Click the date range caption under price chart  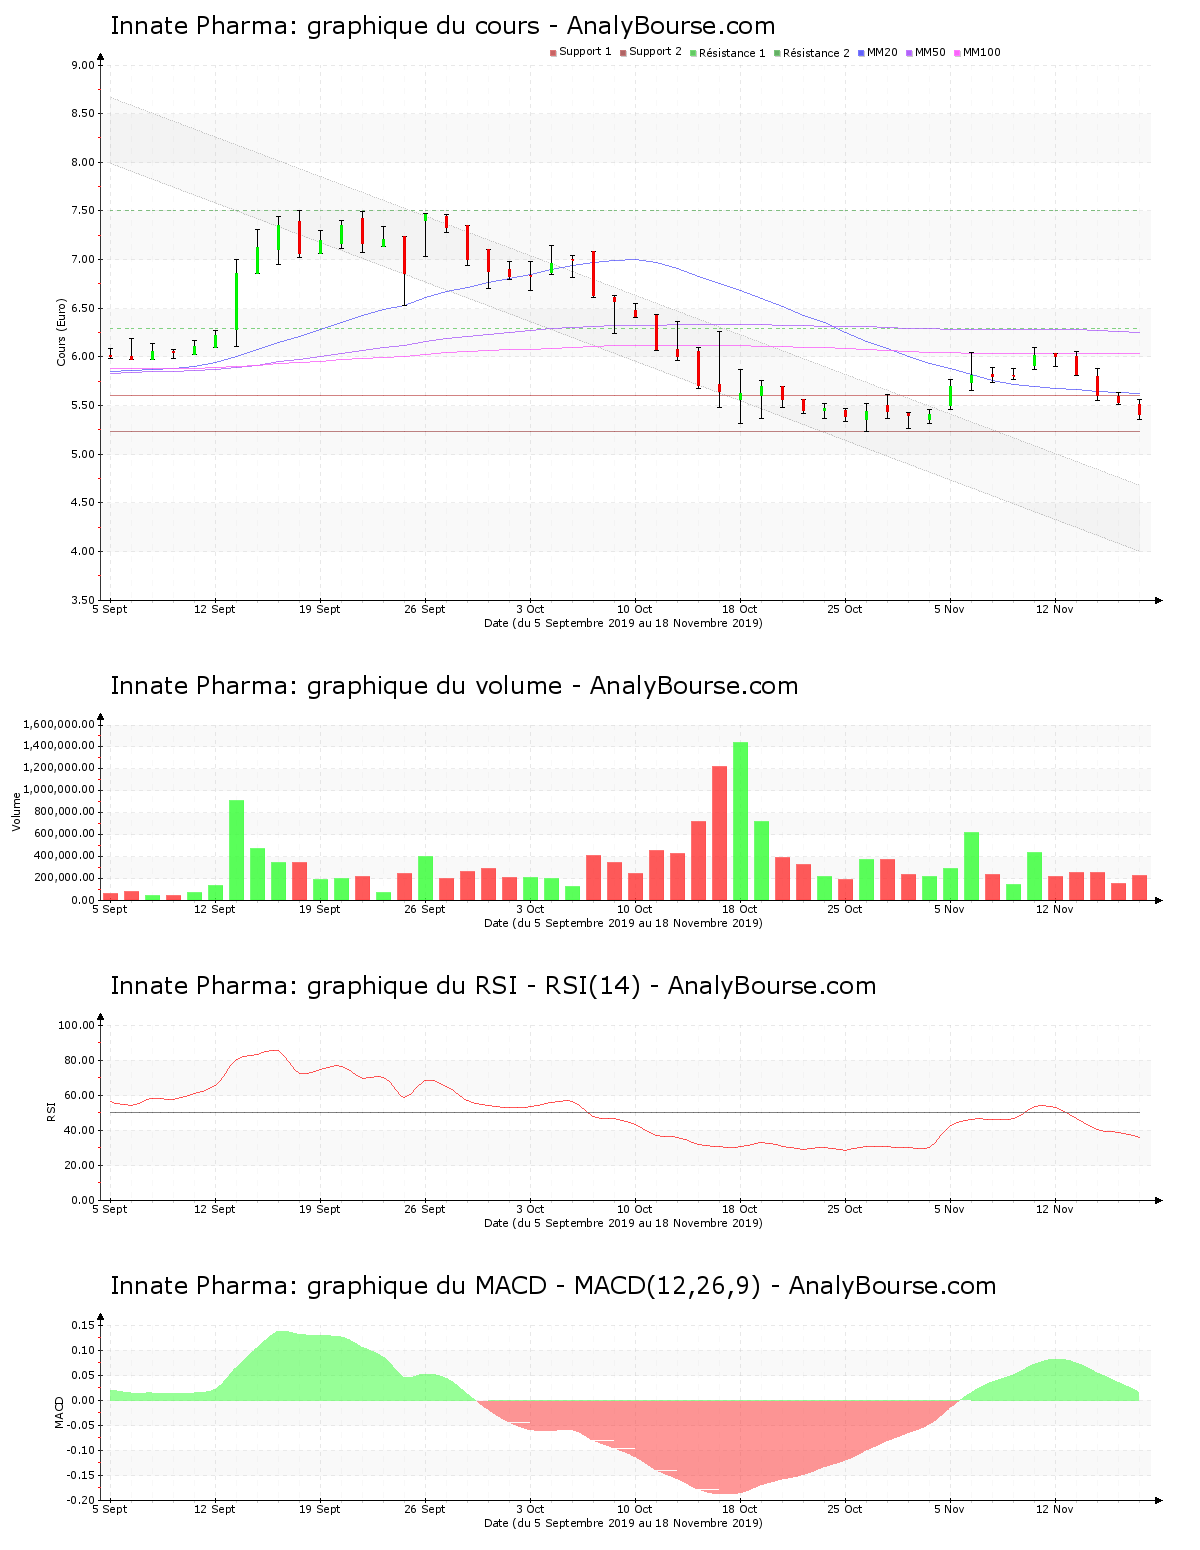tap(623, 623)
